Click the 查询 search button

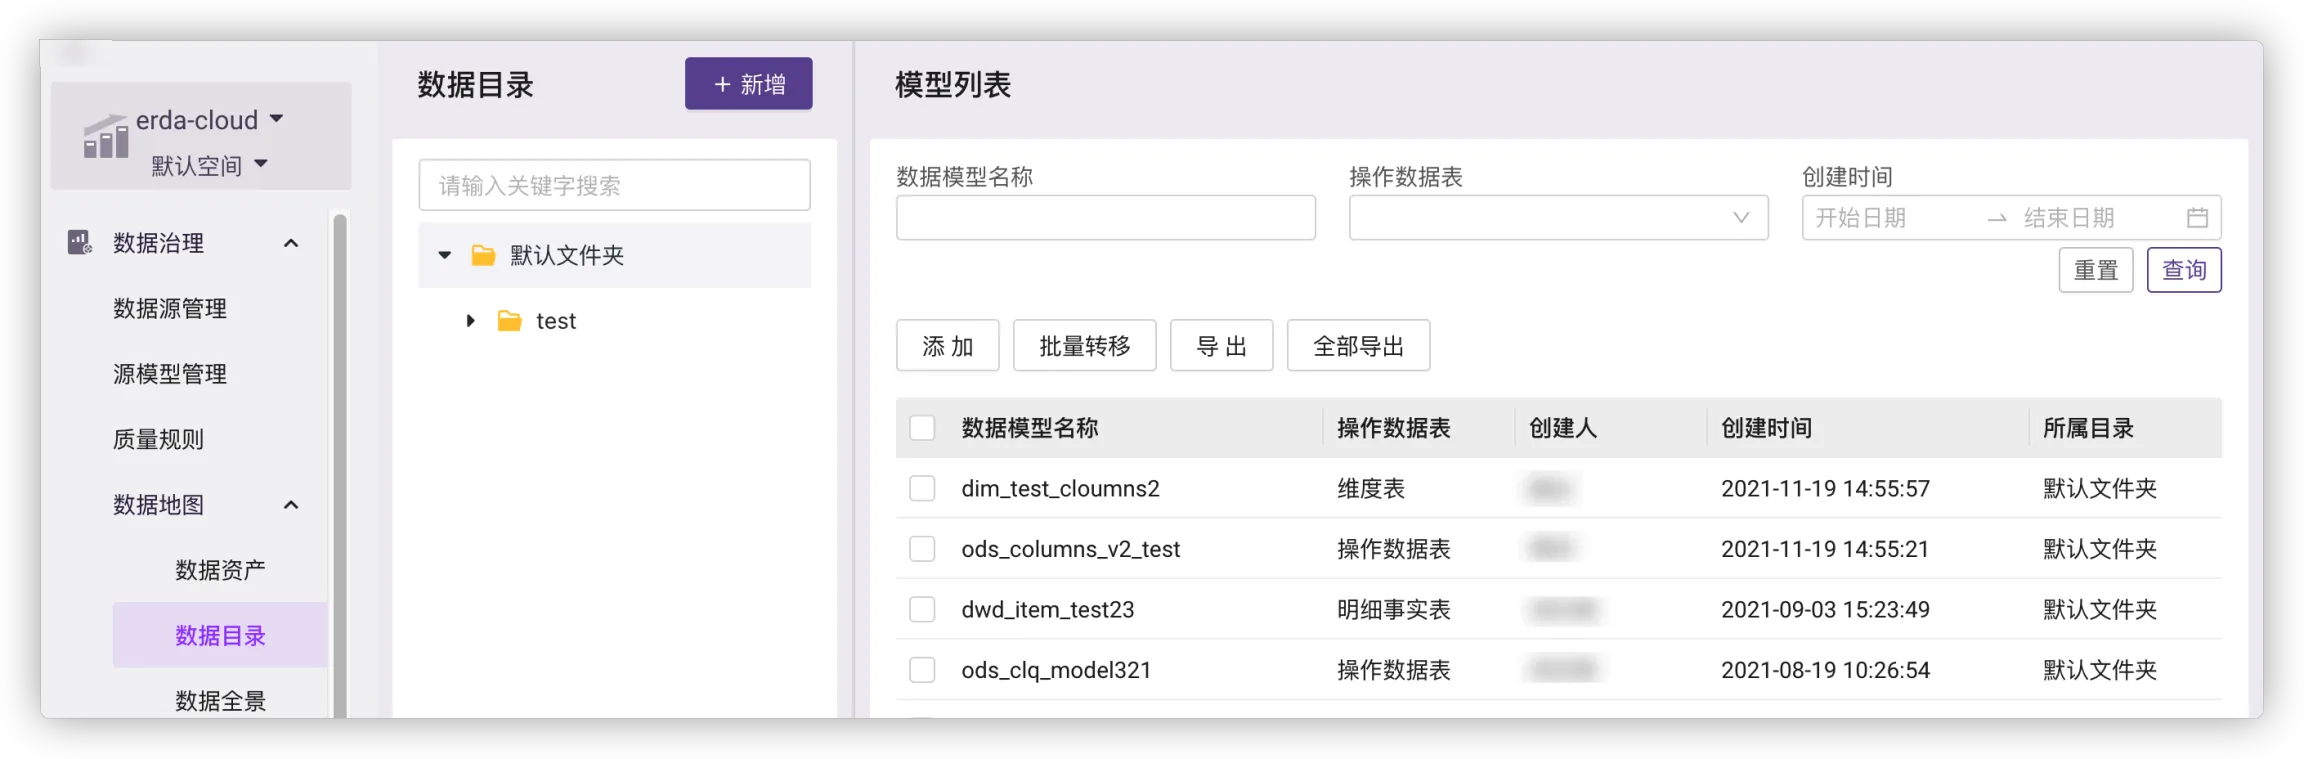[2183, 270]
